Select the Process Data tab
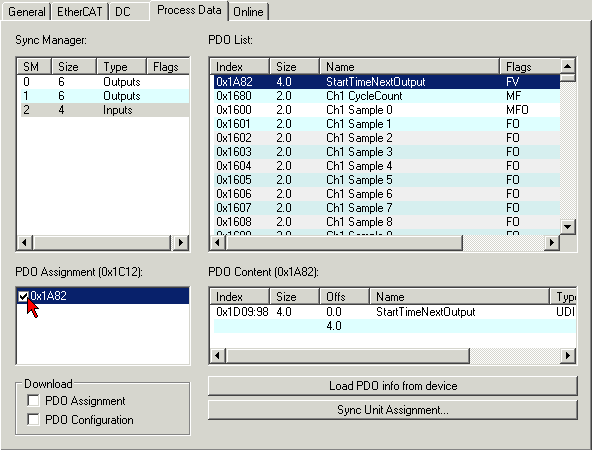592x450 pixels. click(189, 10)
